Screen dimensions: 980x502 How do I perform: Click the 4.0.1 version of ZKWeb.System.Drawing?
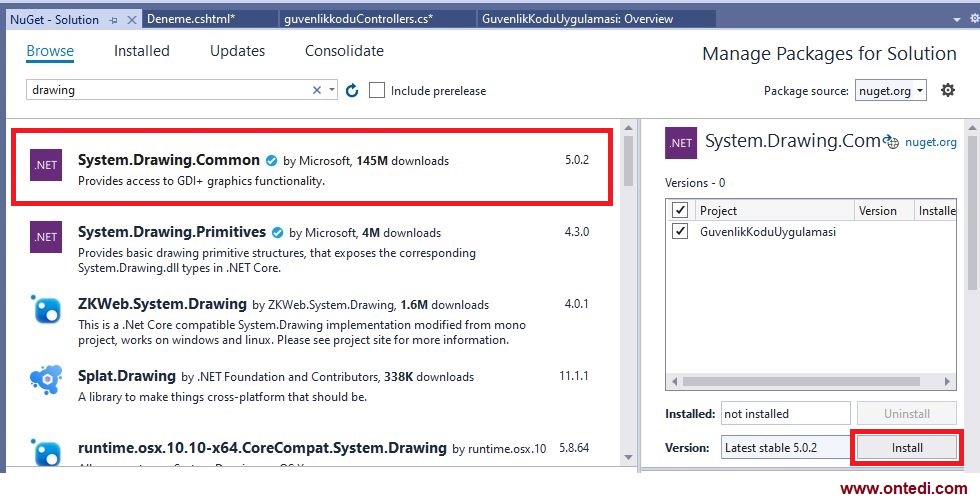577,304
